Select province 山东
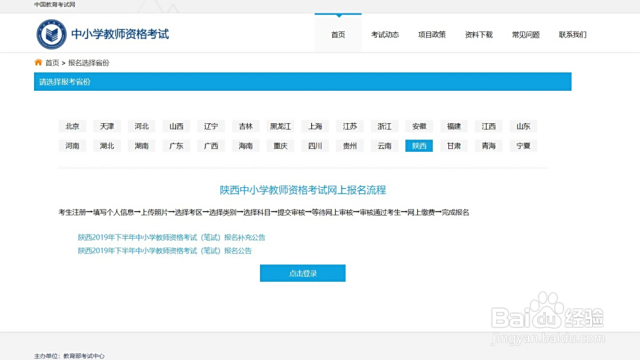This screenshot has height=360, width=640. click(523, 126)
